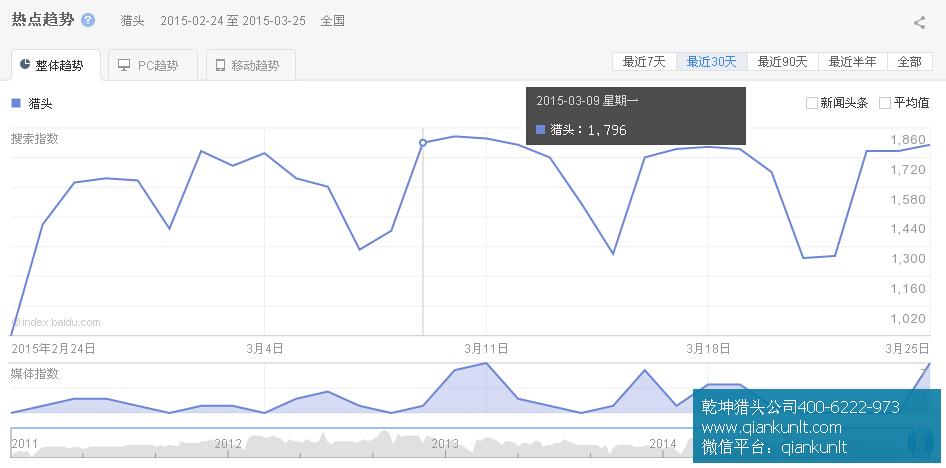Click the mobile phone icon on 移动趋势 tab
This screenshot has height=468, width=946.
[220, 66]
